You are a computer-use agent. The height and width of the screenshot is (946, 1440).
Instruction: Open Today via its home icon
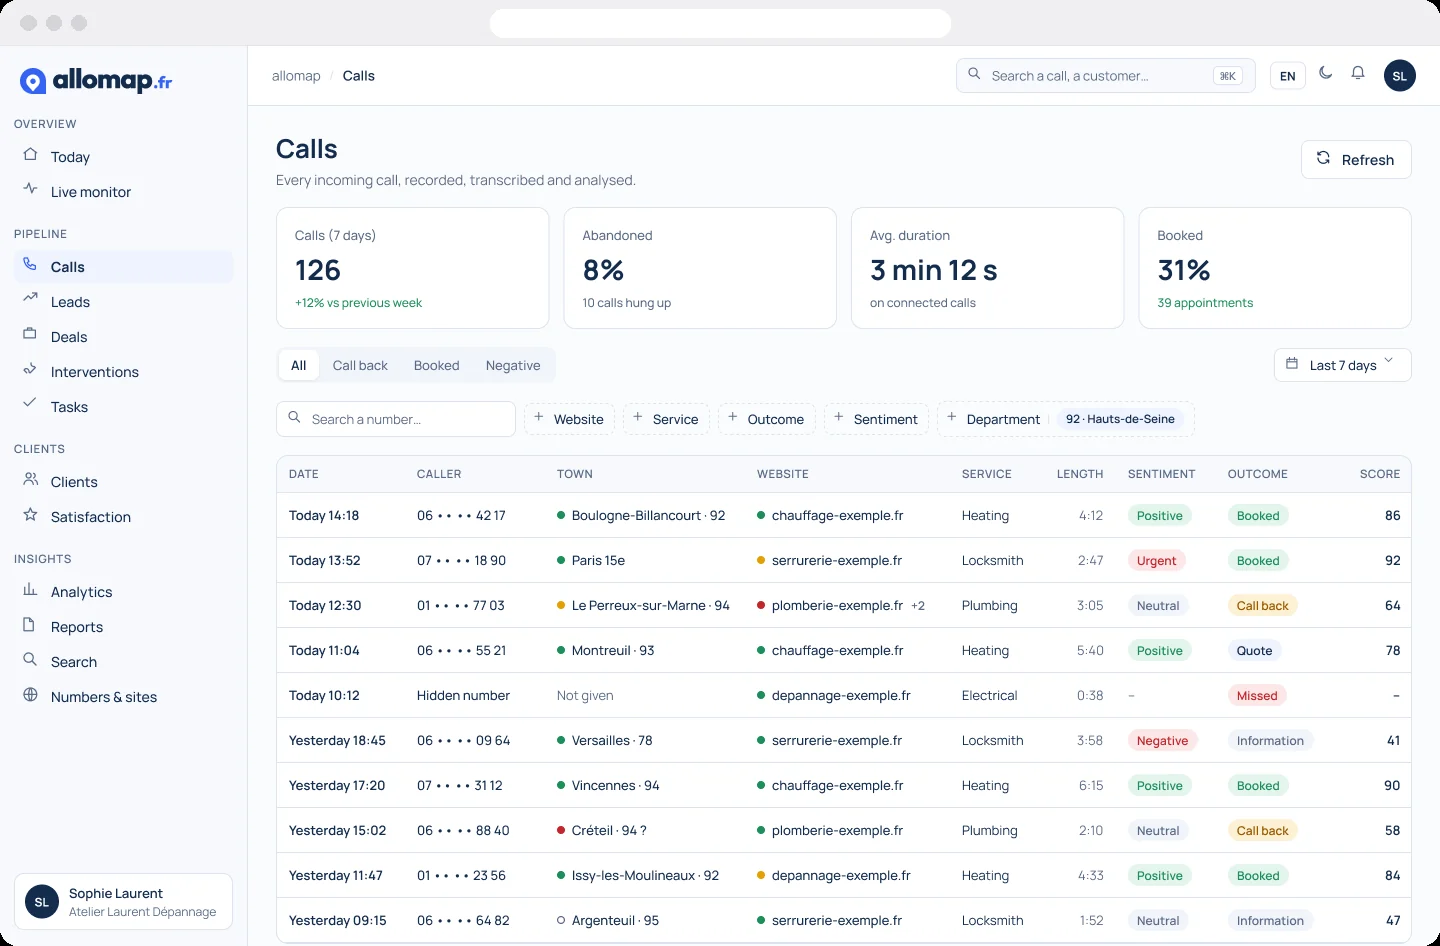coord(30,155)
